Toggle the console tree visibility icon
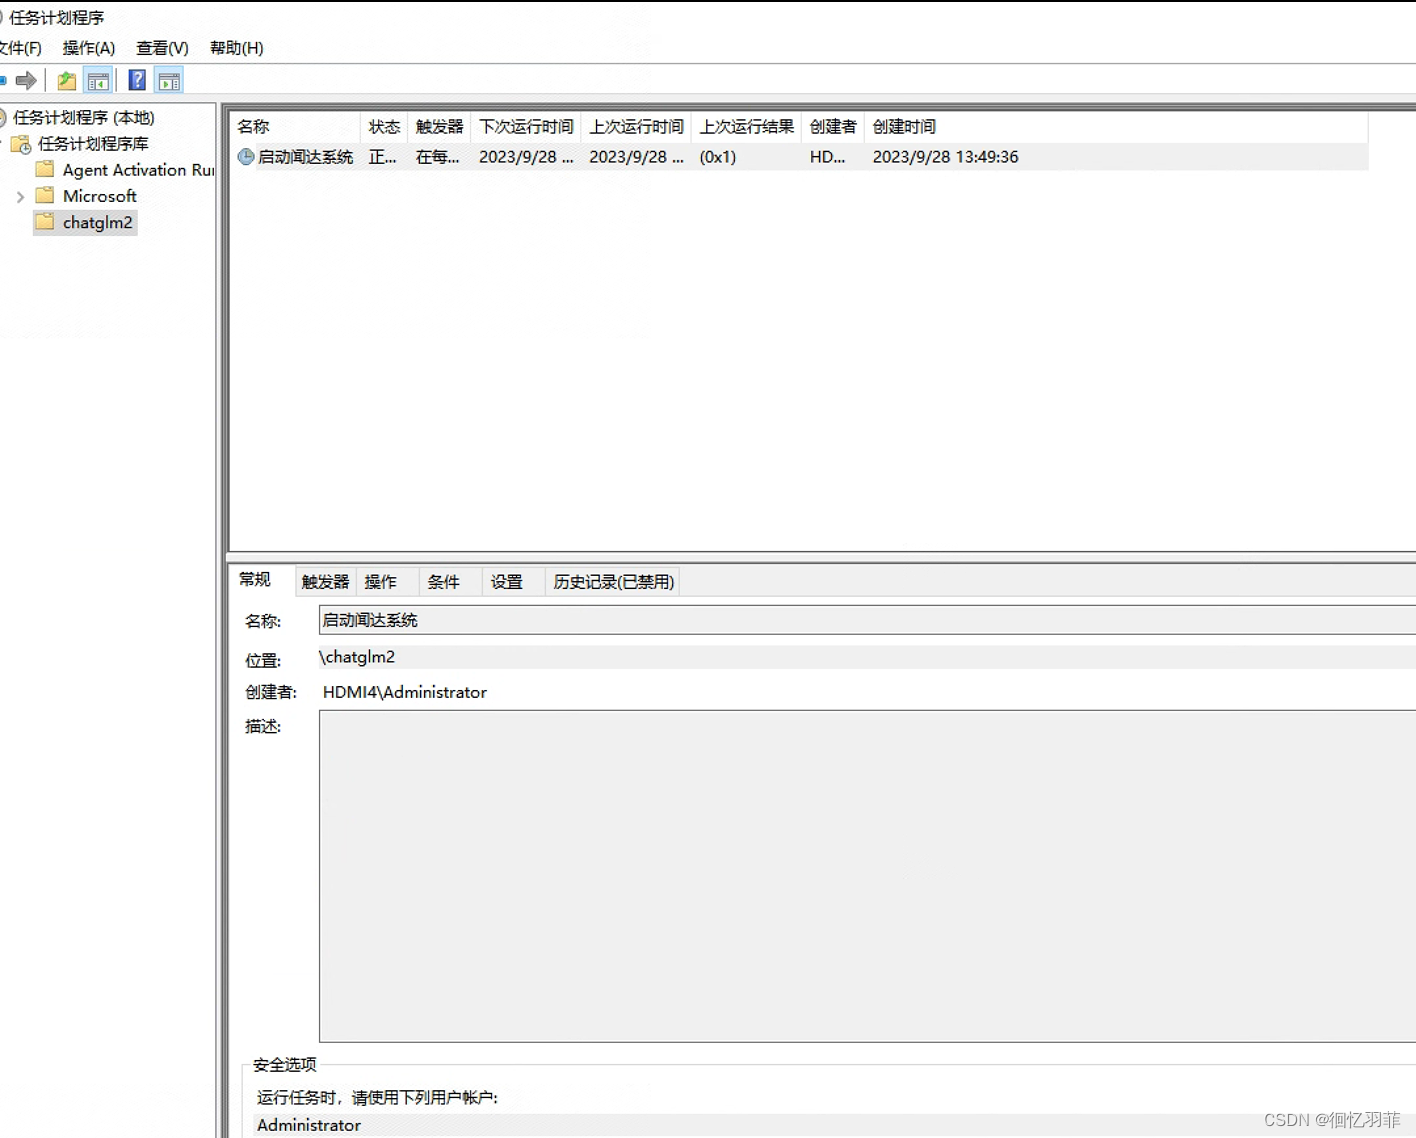1416x1138 pixels. tap(98, 80)
